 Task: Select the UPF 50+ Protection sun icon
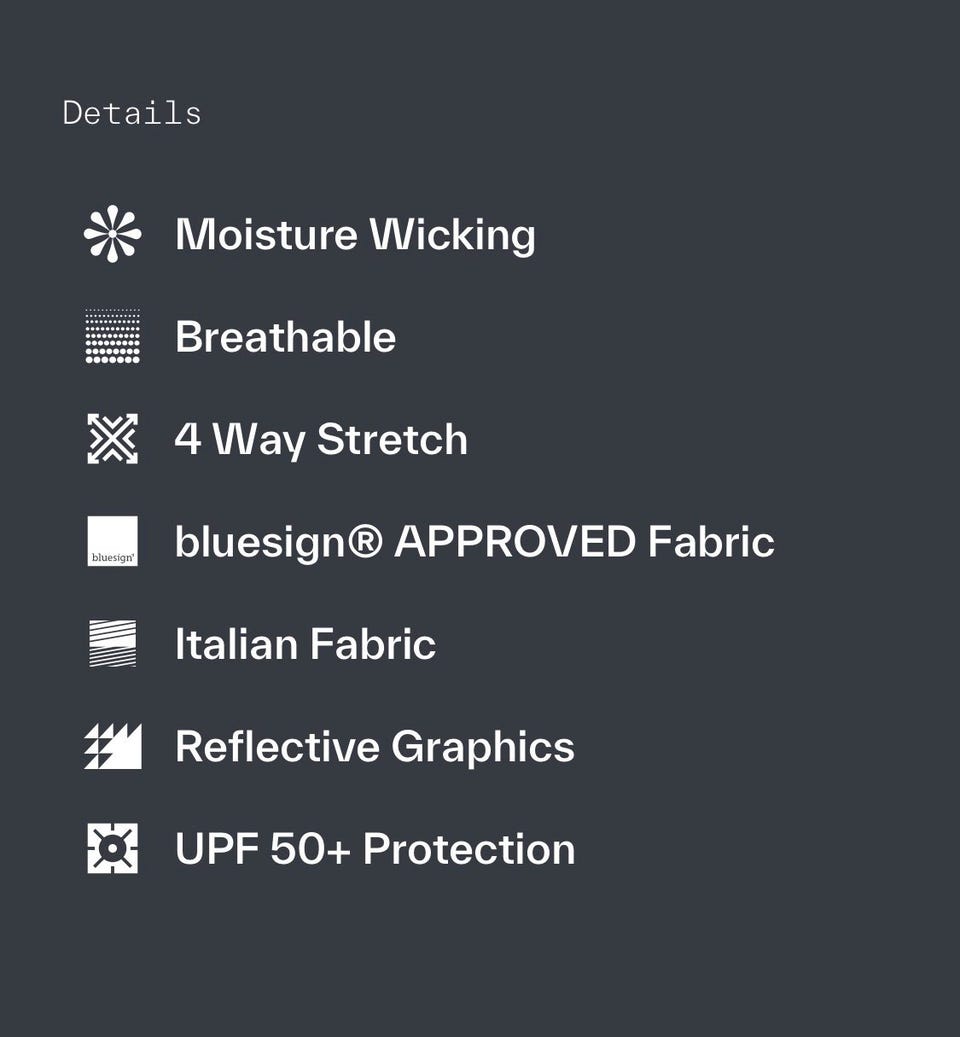[x=112, y=848]
